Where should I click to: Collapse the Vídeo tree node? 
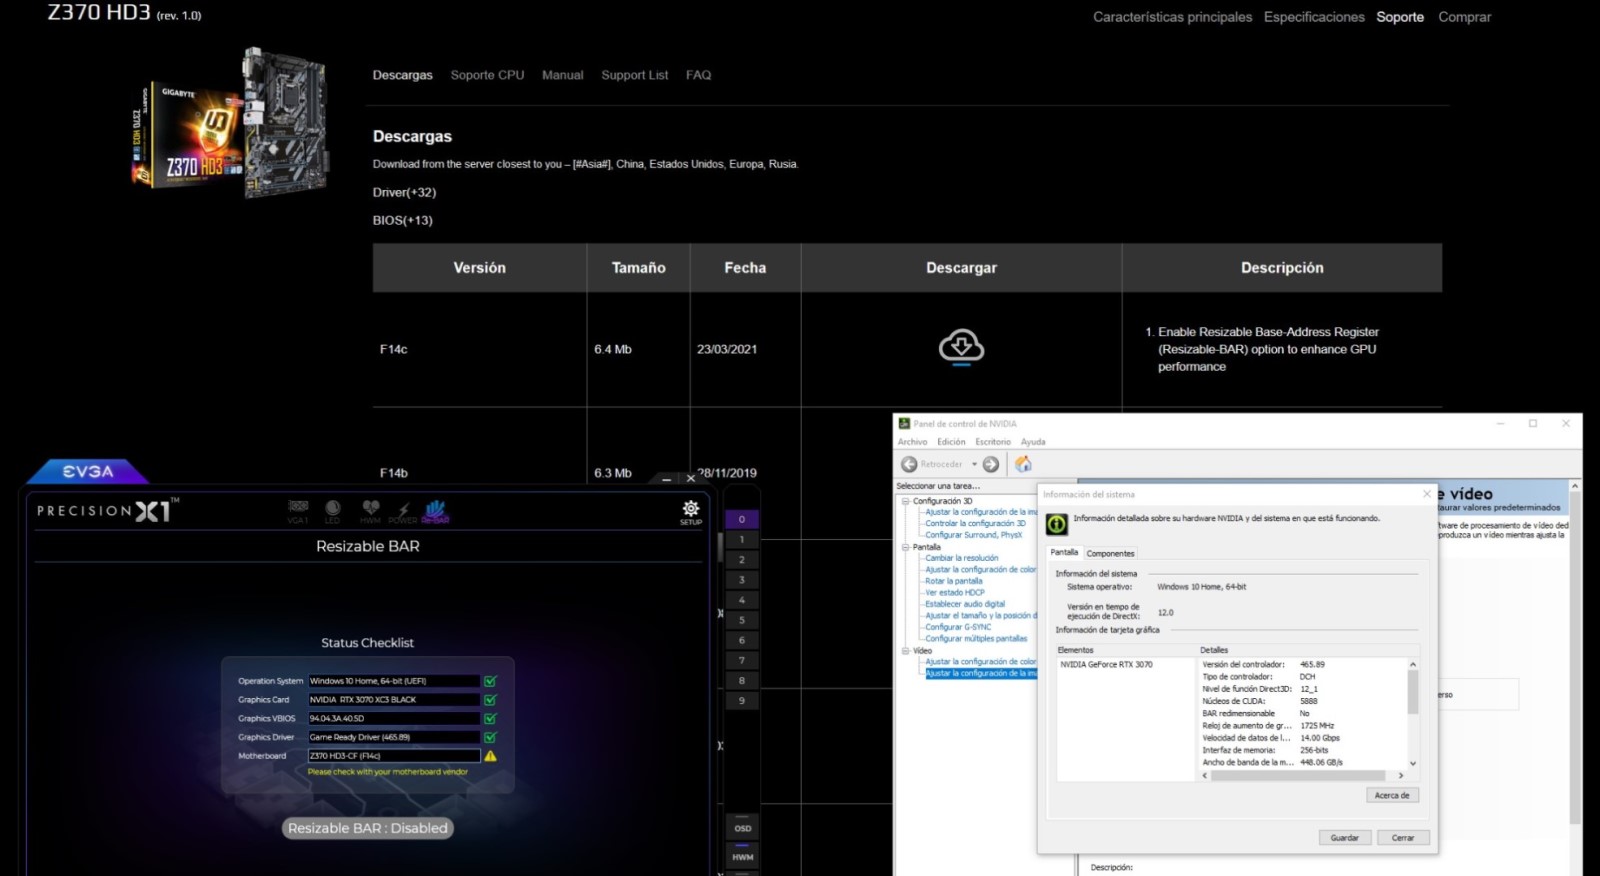tap(906, 651)
